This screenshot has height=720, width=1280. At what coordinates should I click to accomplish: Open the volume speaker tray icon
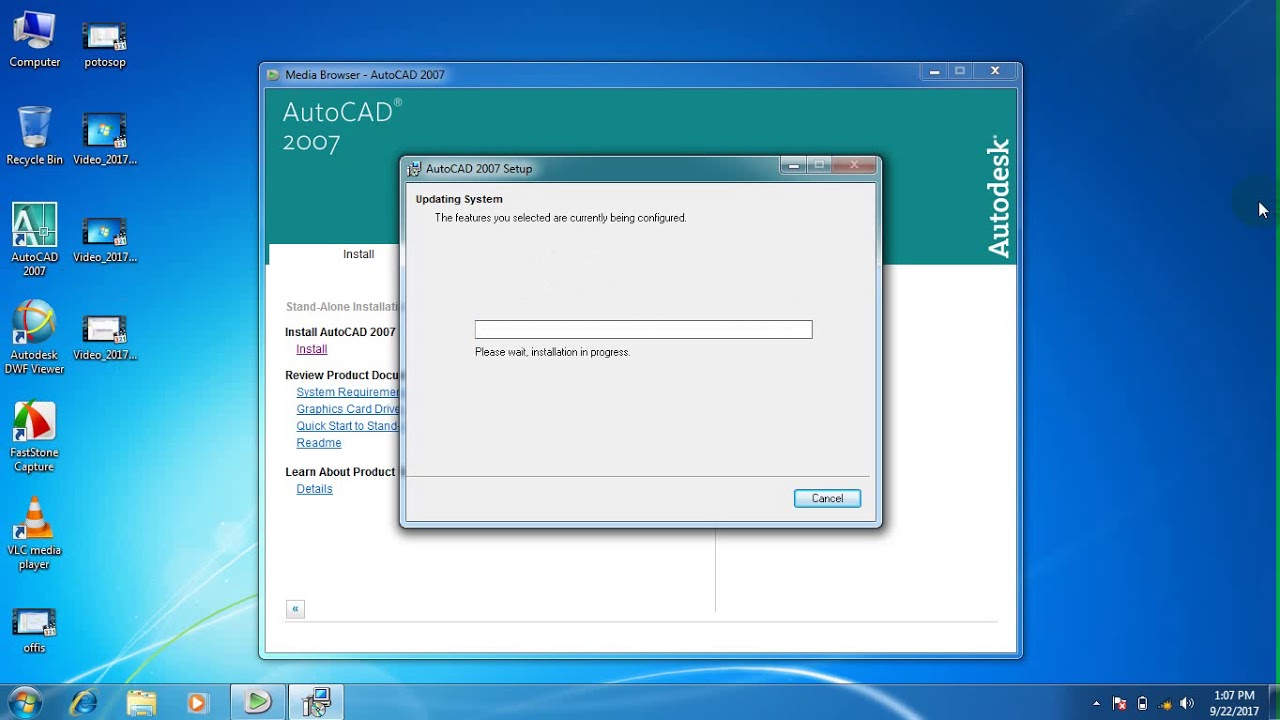1187,704
